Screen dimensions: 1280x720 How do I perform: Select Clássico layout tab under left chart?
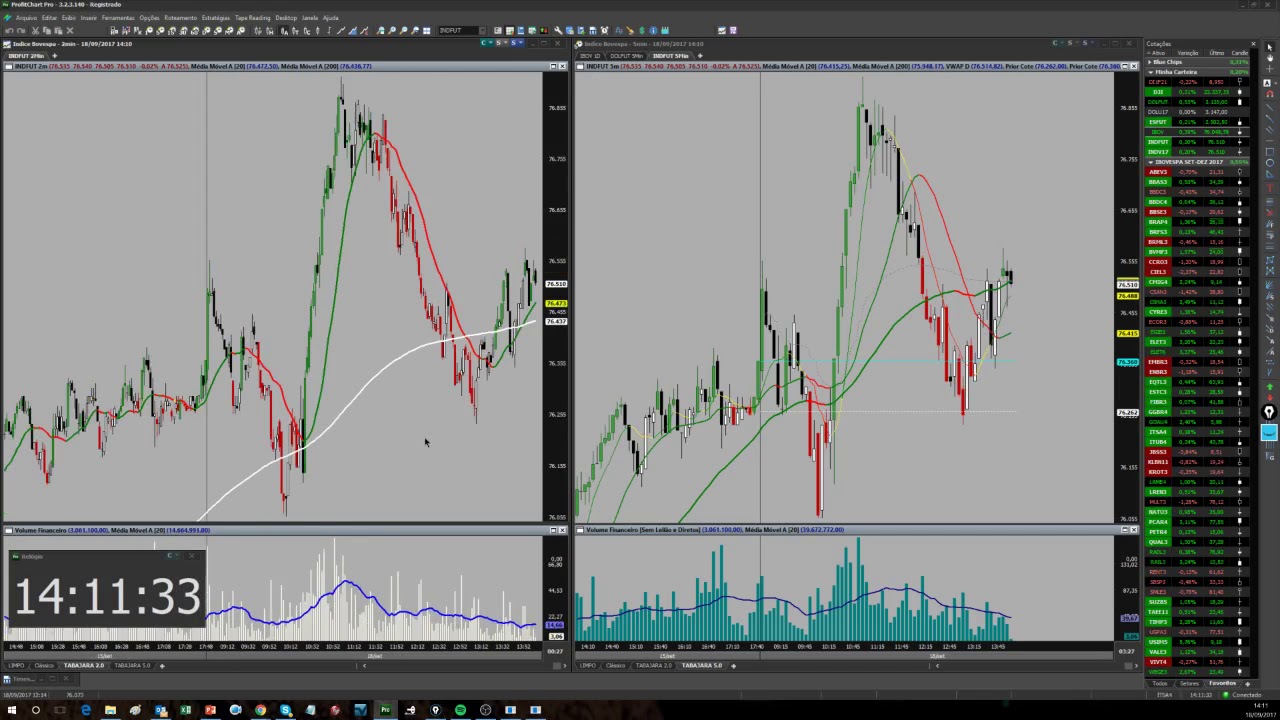[x=43, y=665]
